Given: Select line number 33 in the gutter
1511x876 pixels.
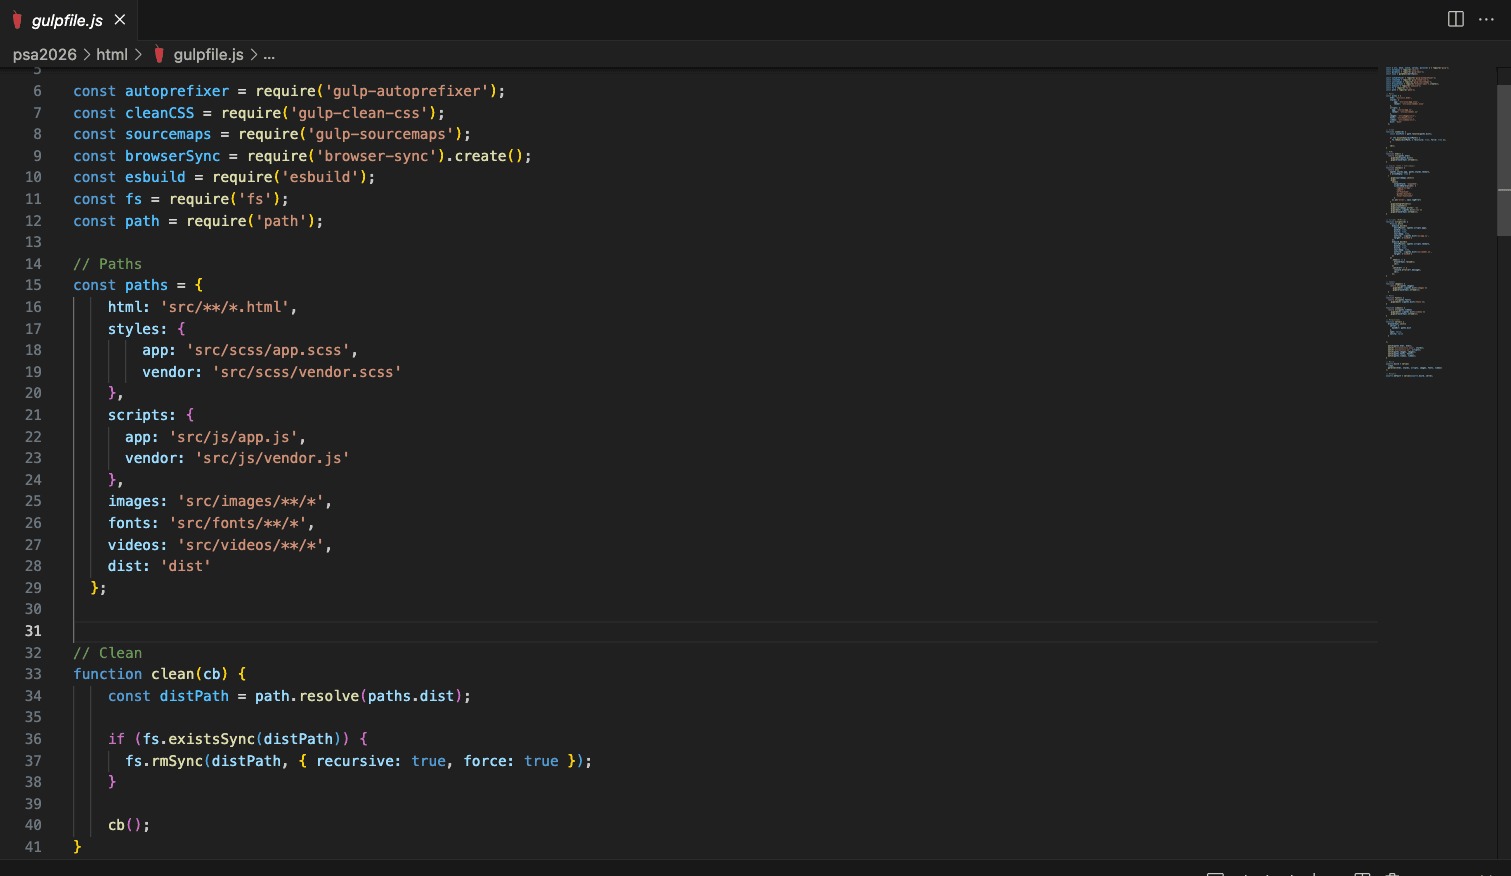Looking at the screenshot, I should click(33, 674).
